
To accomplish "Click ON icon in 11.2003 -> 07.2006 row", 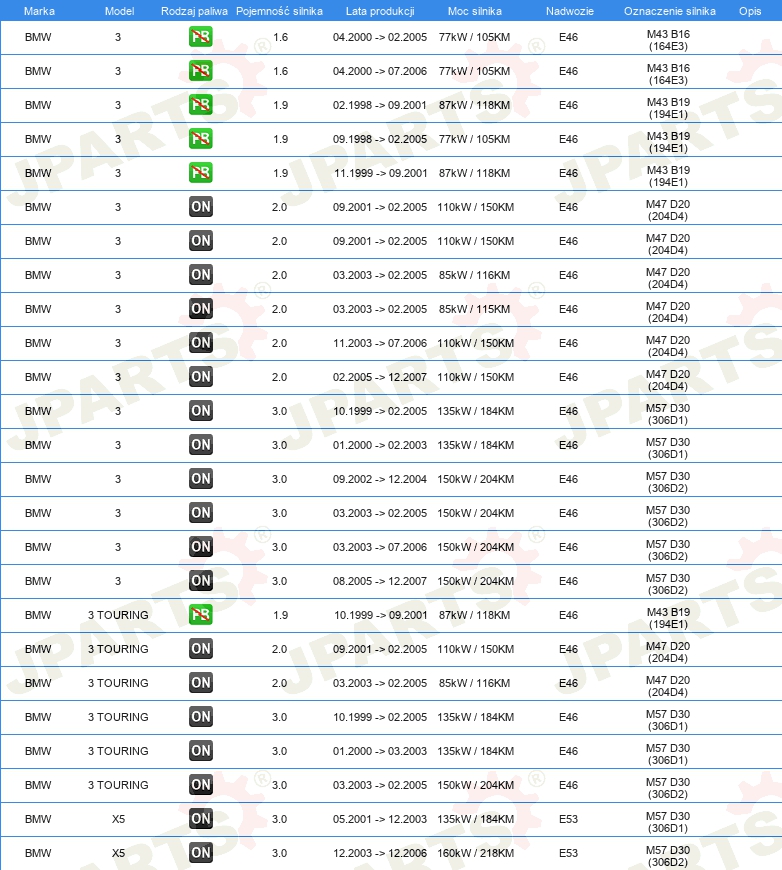I will (200, 343).
